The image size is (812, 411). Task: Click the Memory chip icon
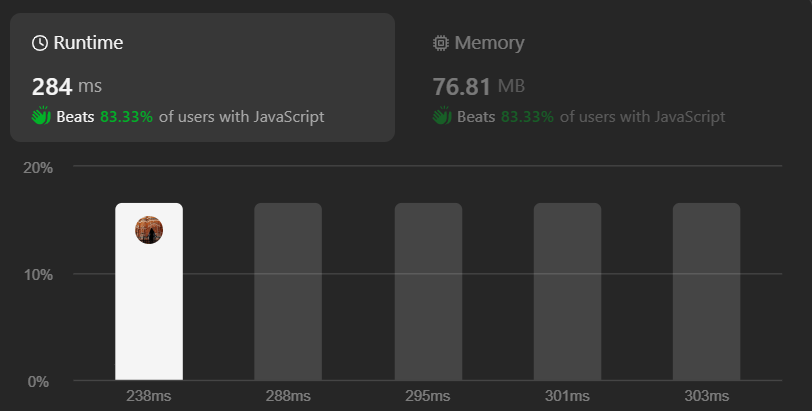(441, 43)
